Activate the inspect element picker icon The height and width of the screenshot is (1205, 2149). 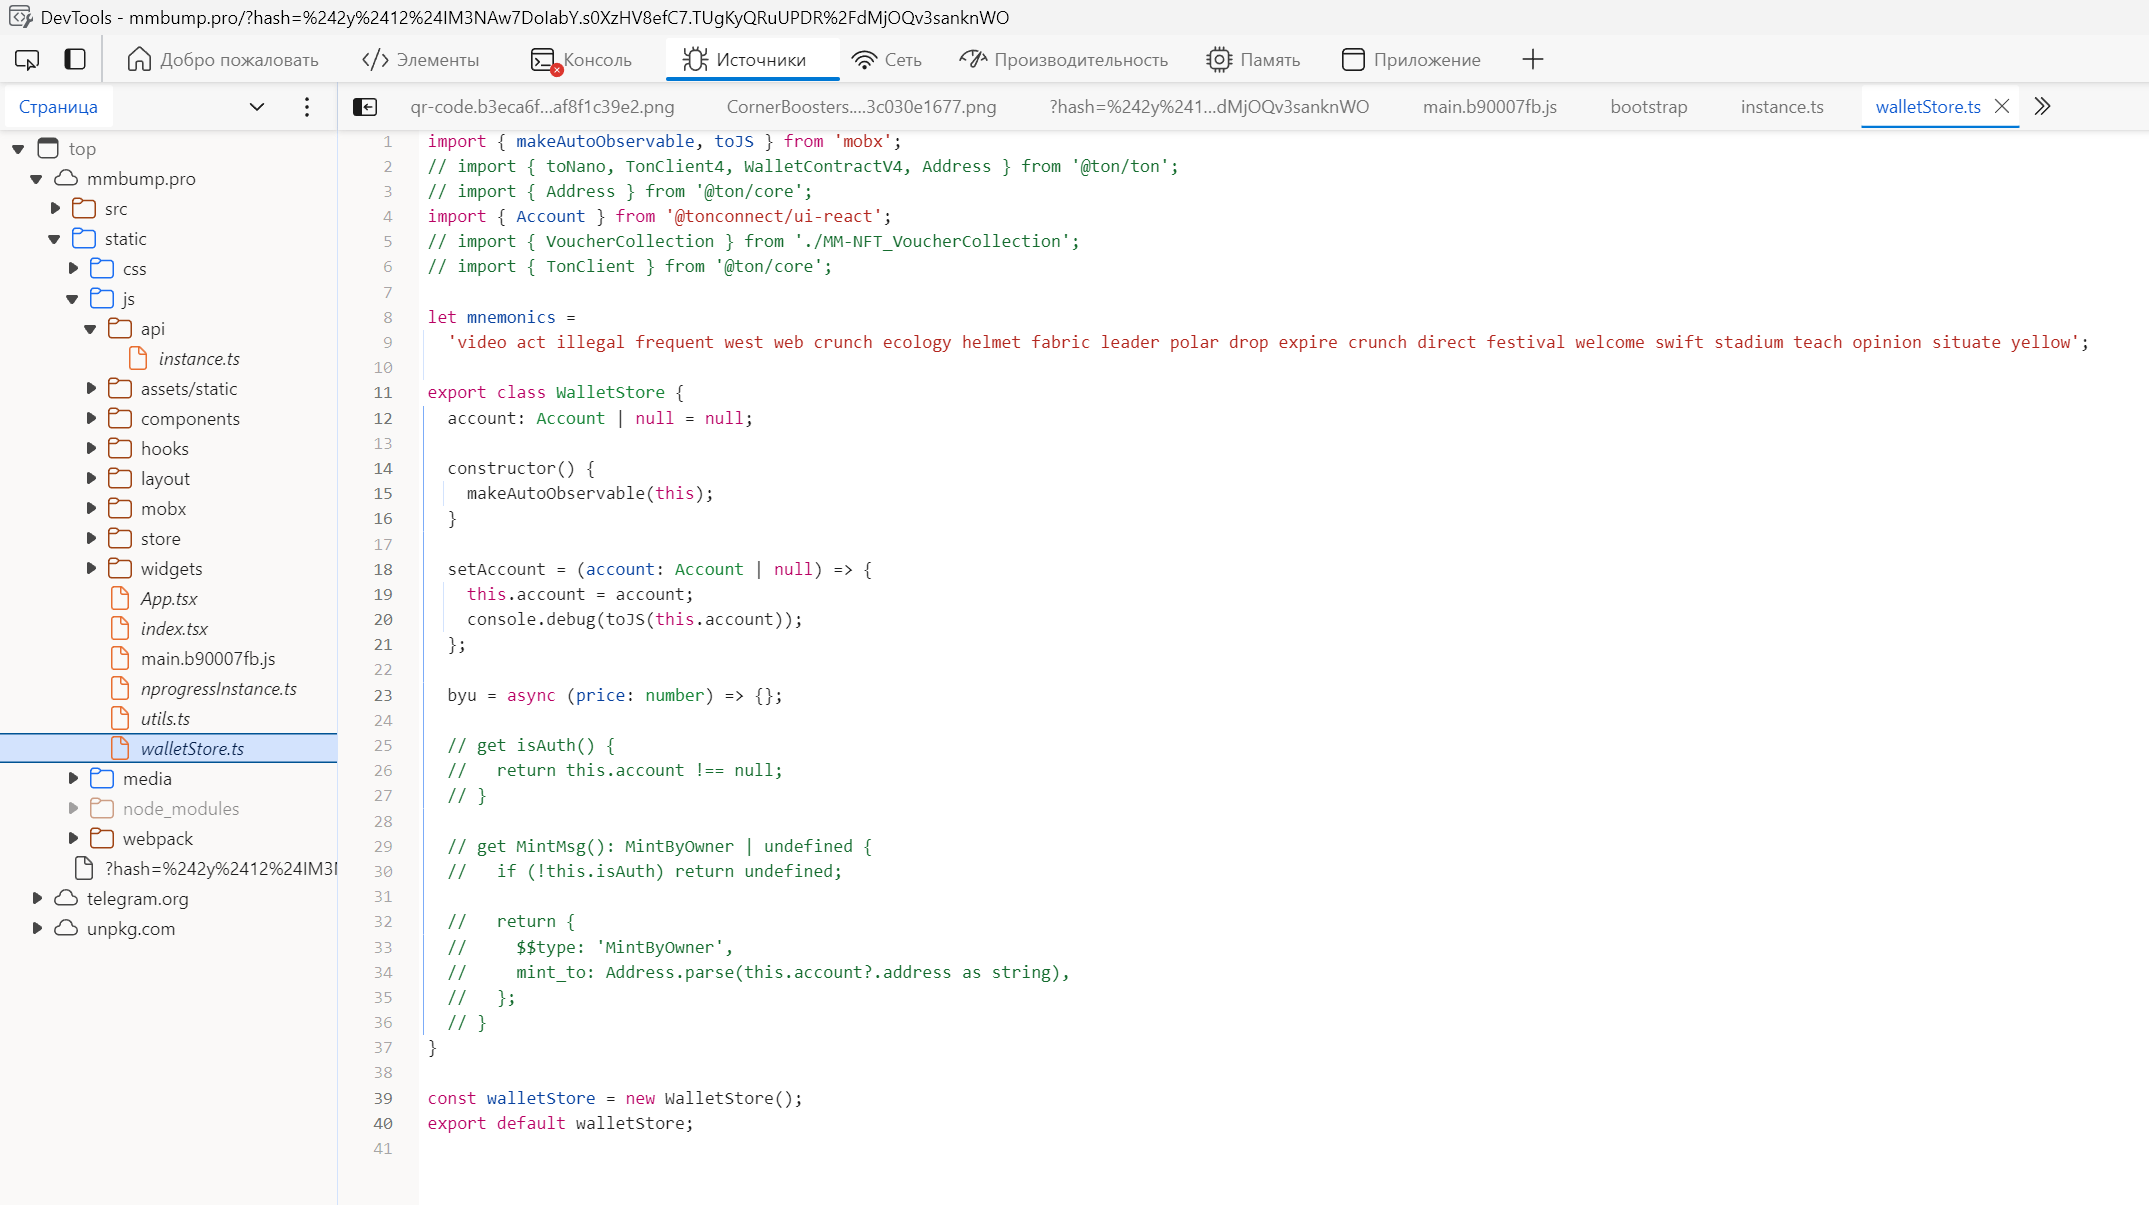point(27,60)
